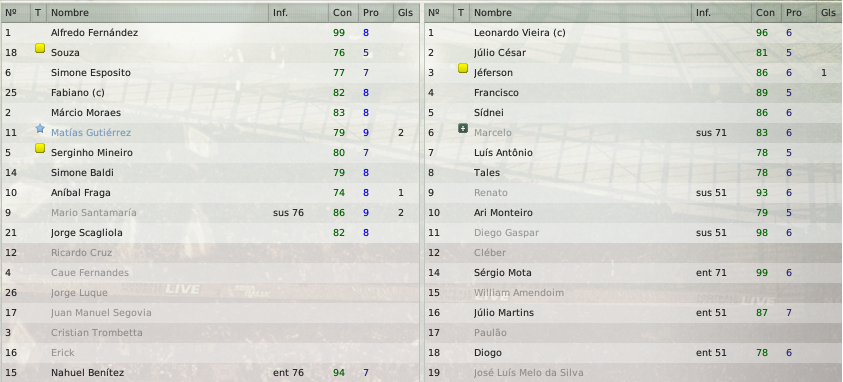843x382 pixels.
Task: Select Diego Gaspar substituted row
Action: click(633, 233)
